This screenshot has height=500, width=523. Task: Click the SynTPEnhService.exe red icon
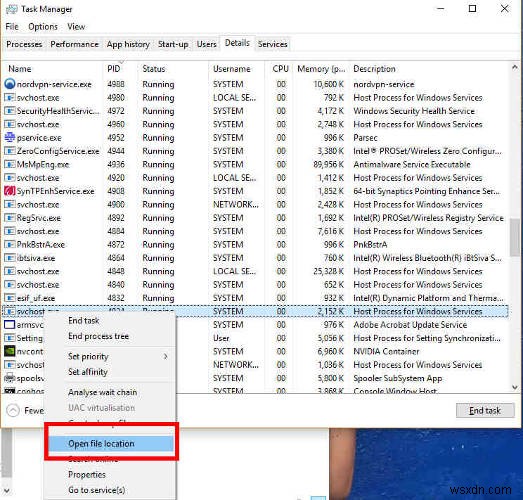10,191
